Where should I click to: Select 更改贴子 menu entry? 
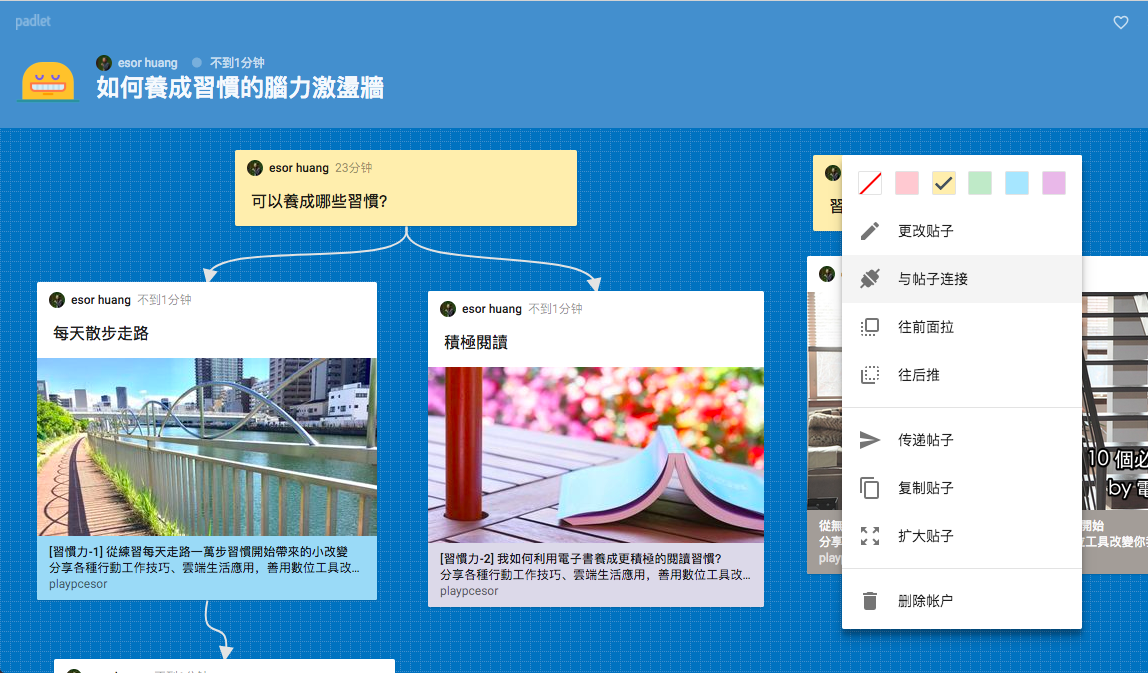click(x=961, y=231)
